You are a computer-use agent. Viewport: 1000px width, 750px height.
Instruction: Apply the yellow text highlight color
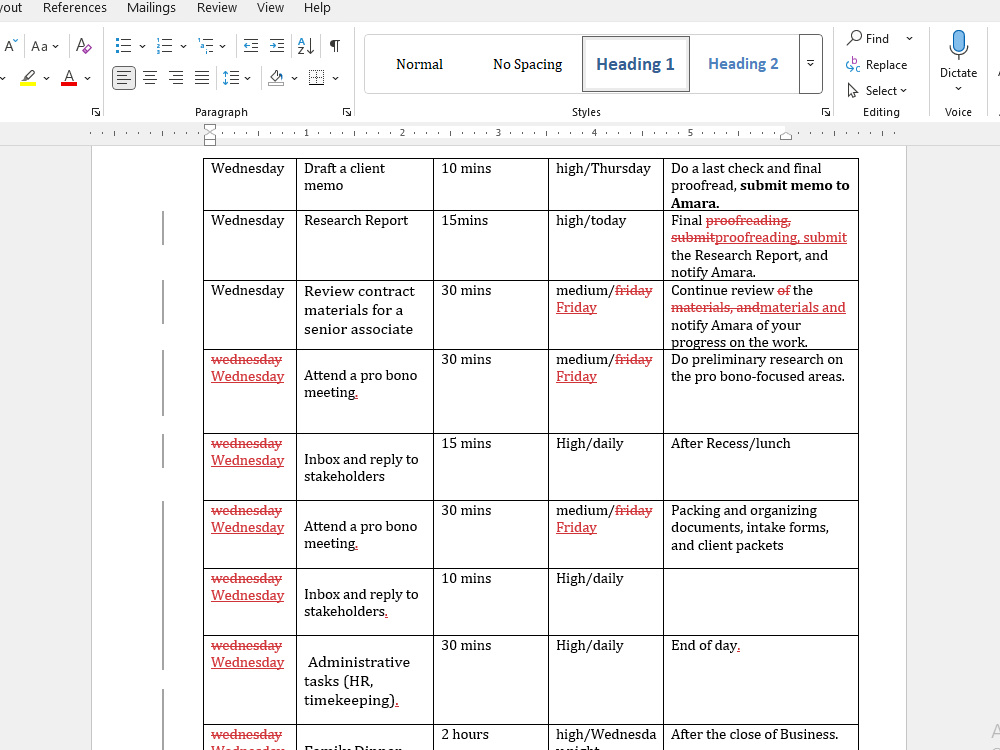(x=28, y=78)
